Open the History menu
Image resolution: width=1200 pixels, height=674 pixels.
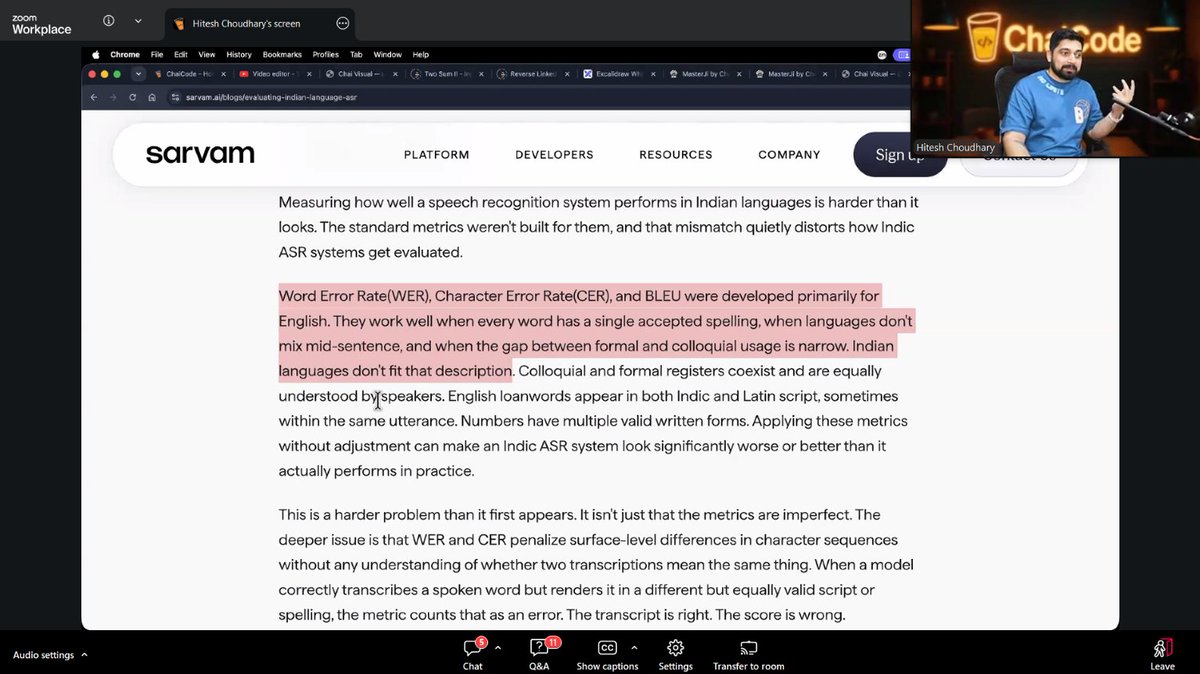239,55
